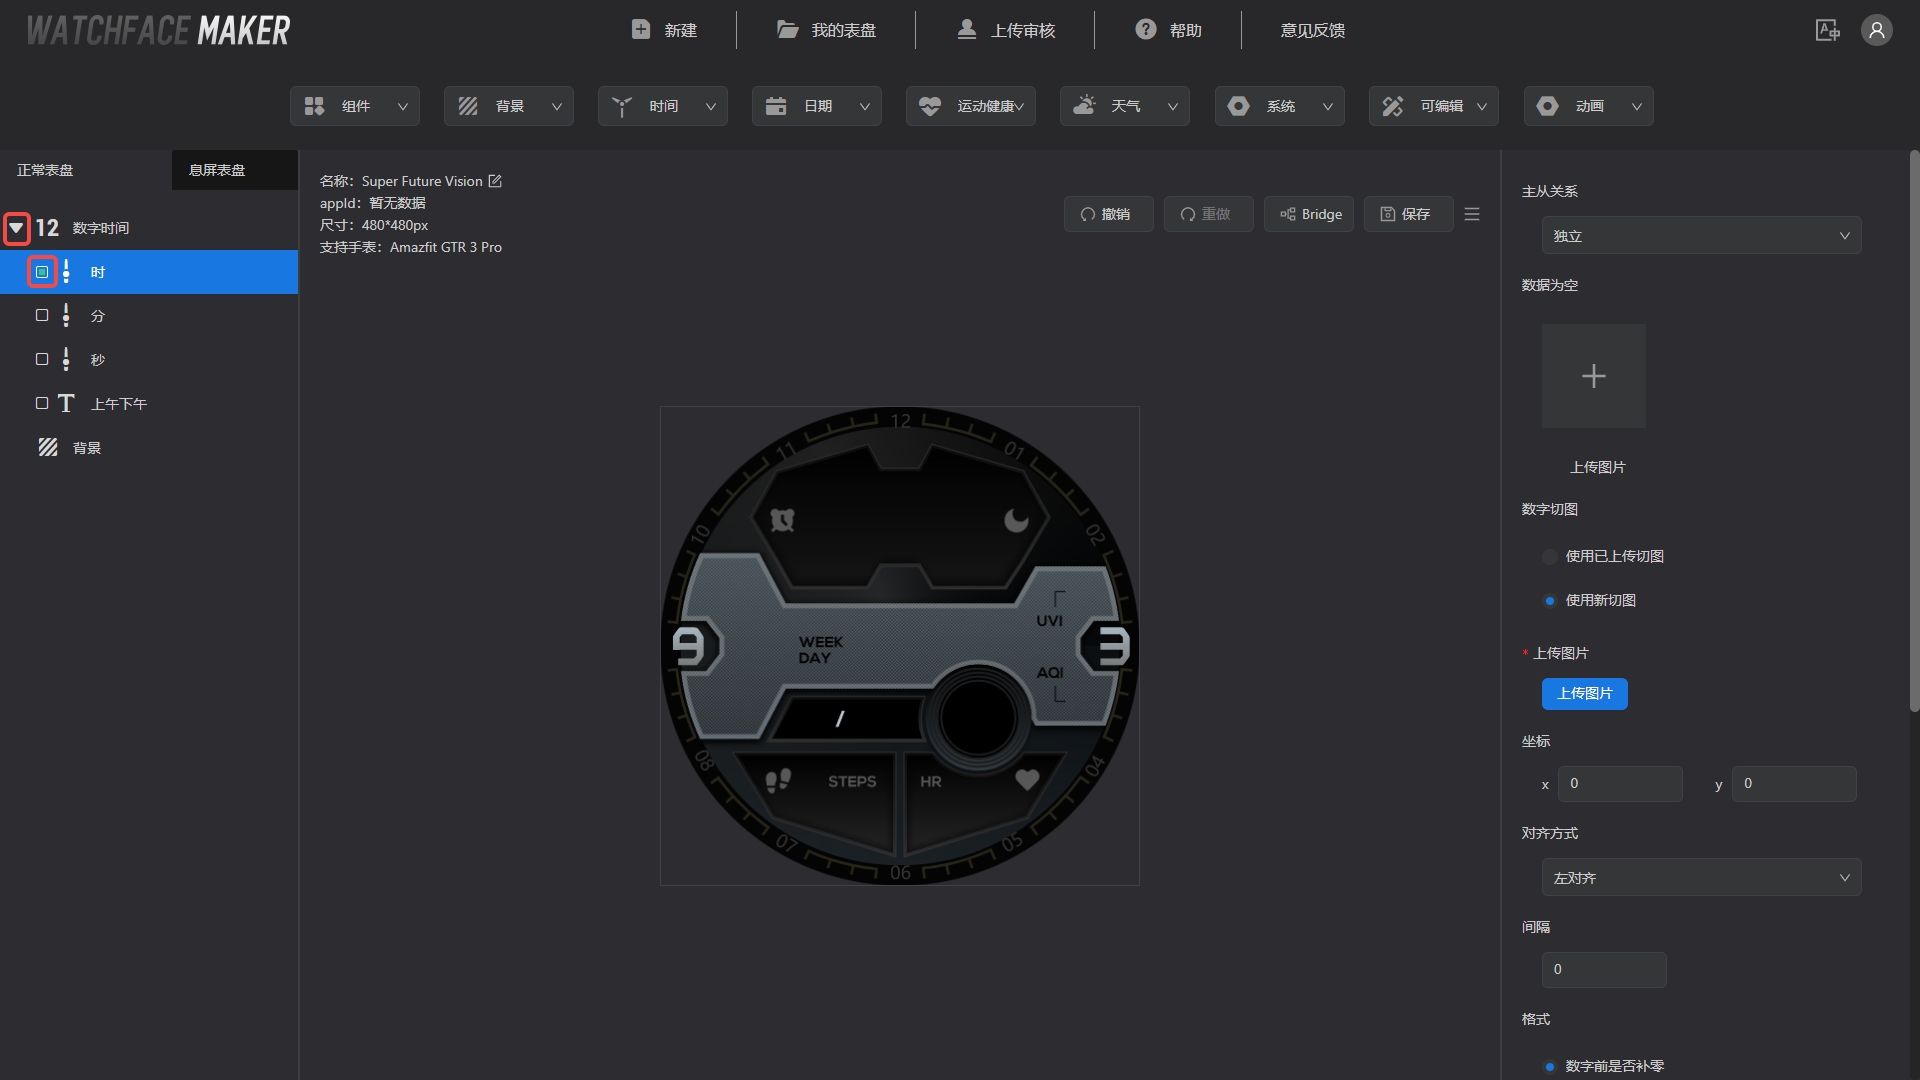
Task: Click the edit name pencil icon
Action: [x=495, y=181]
